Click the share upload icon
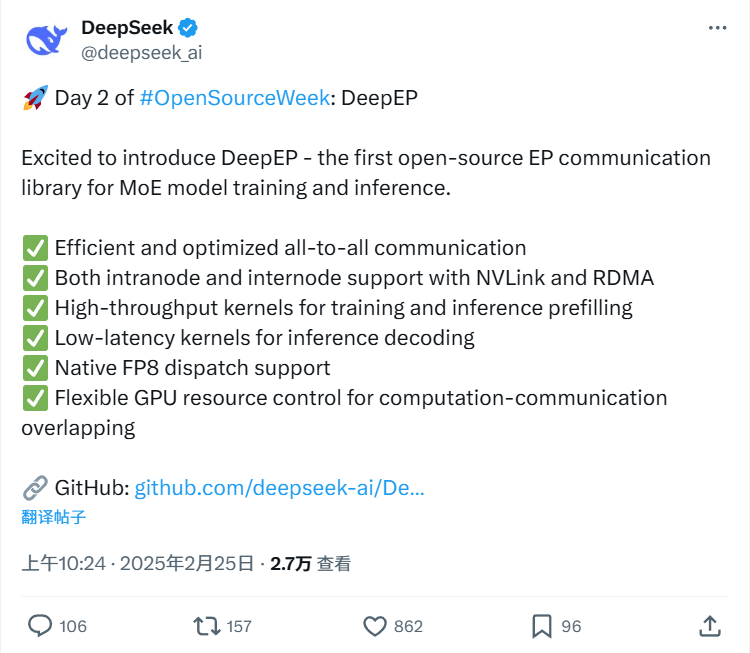The width and height of the screenshot is (750, 653). [709, 626]
